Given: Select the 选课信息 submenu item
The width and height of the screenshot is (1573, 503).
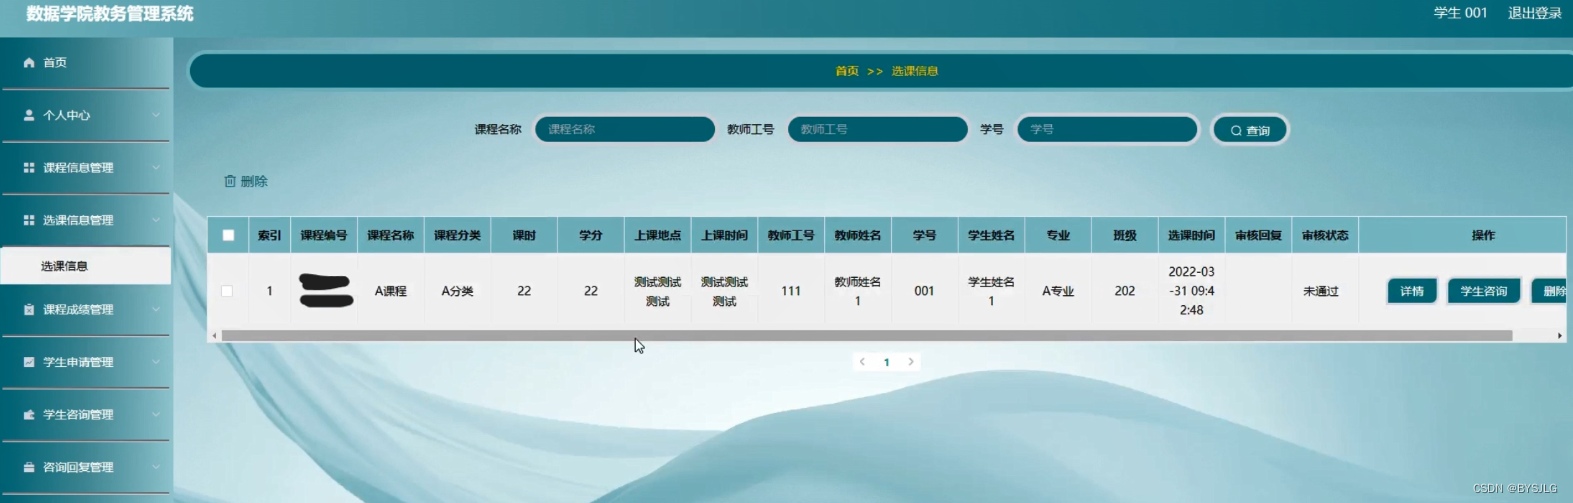Looking at the screenshot, I should click(x=86, y=266).
